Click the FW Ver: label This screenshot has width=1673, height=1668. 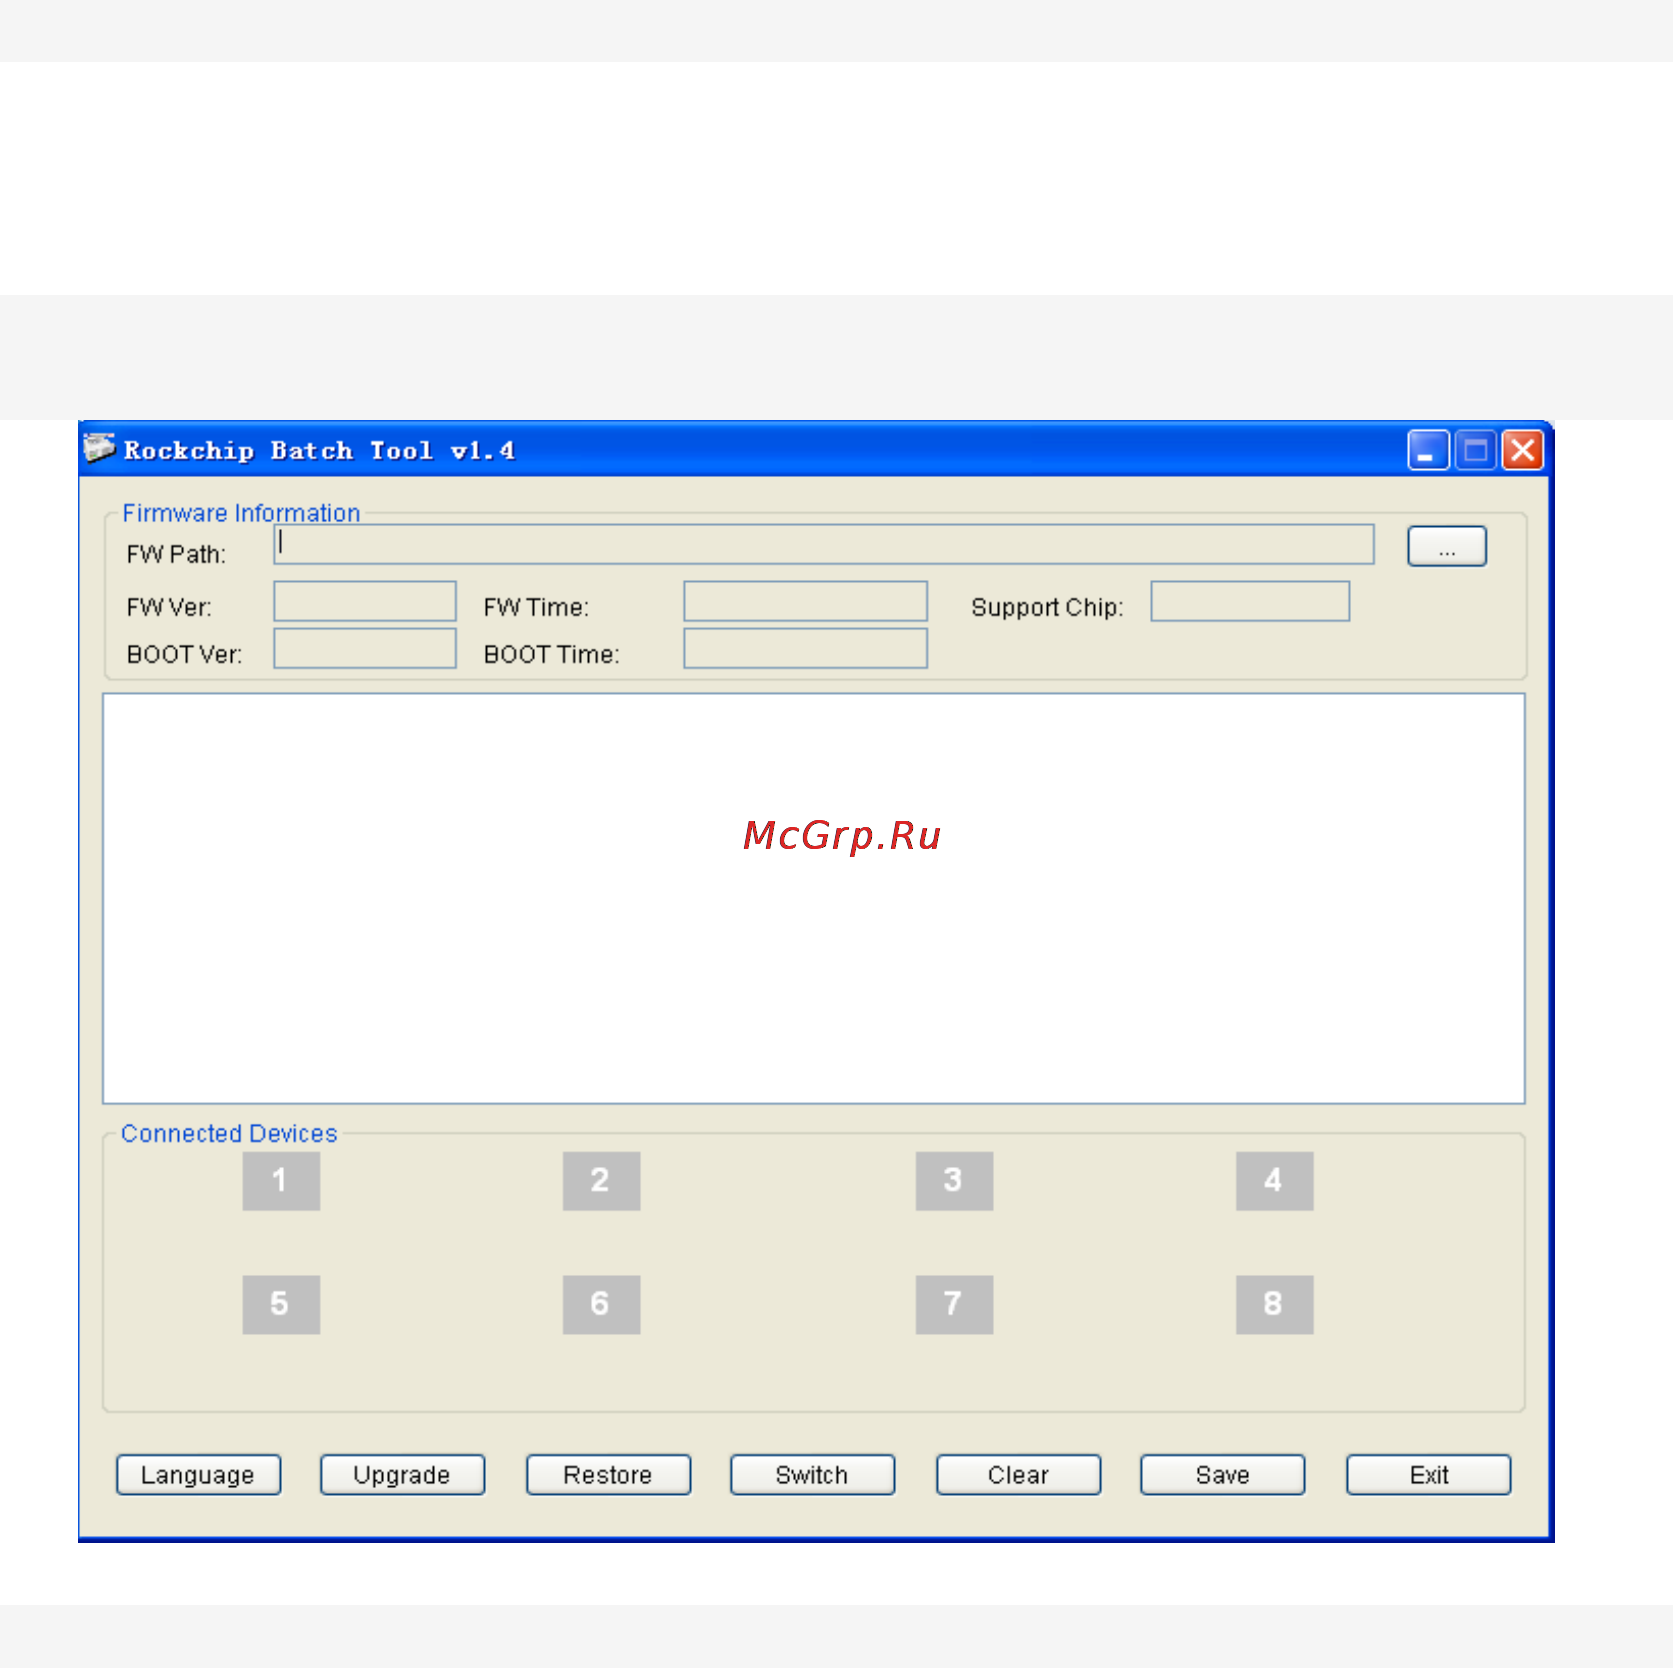169,607
